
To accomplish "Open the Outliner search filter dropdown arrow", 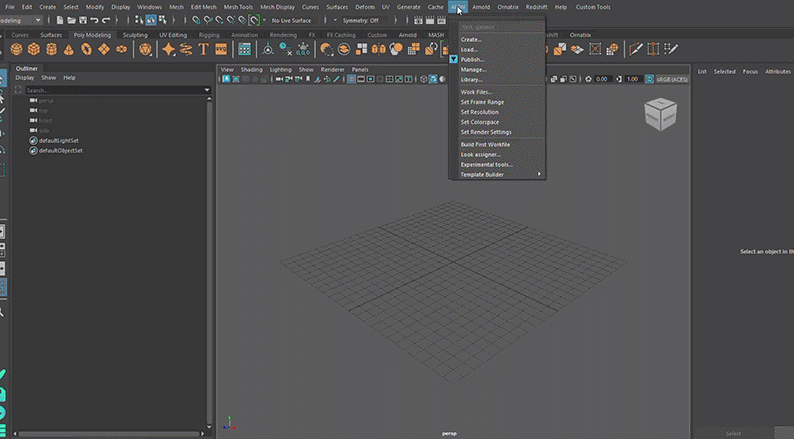I will point(207,90).
